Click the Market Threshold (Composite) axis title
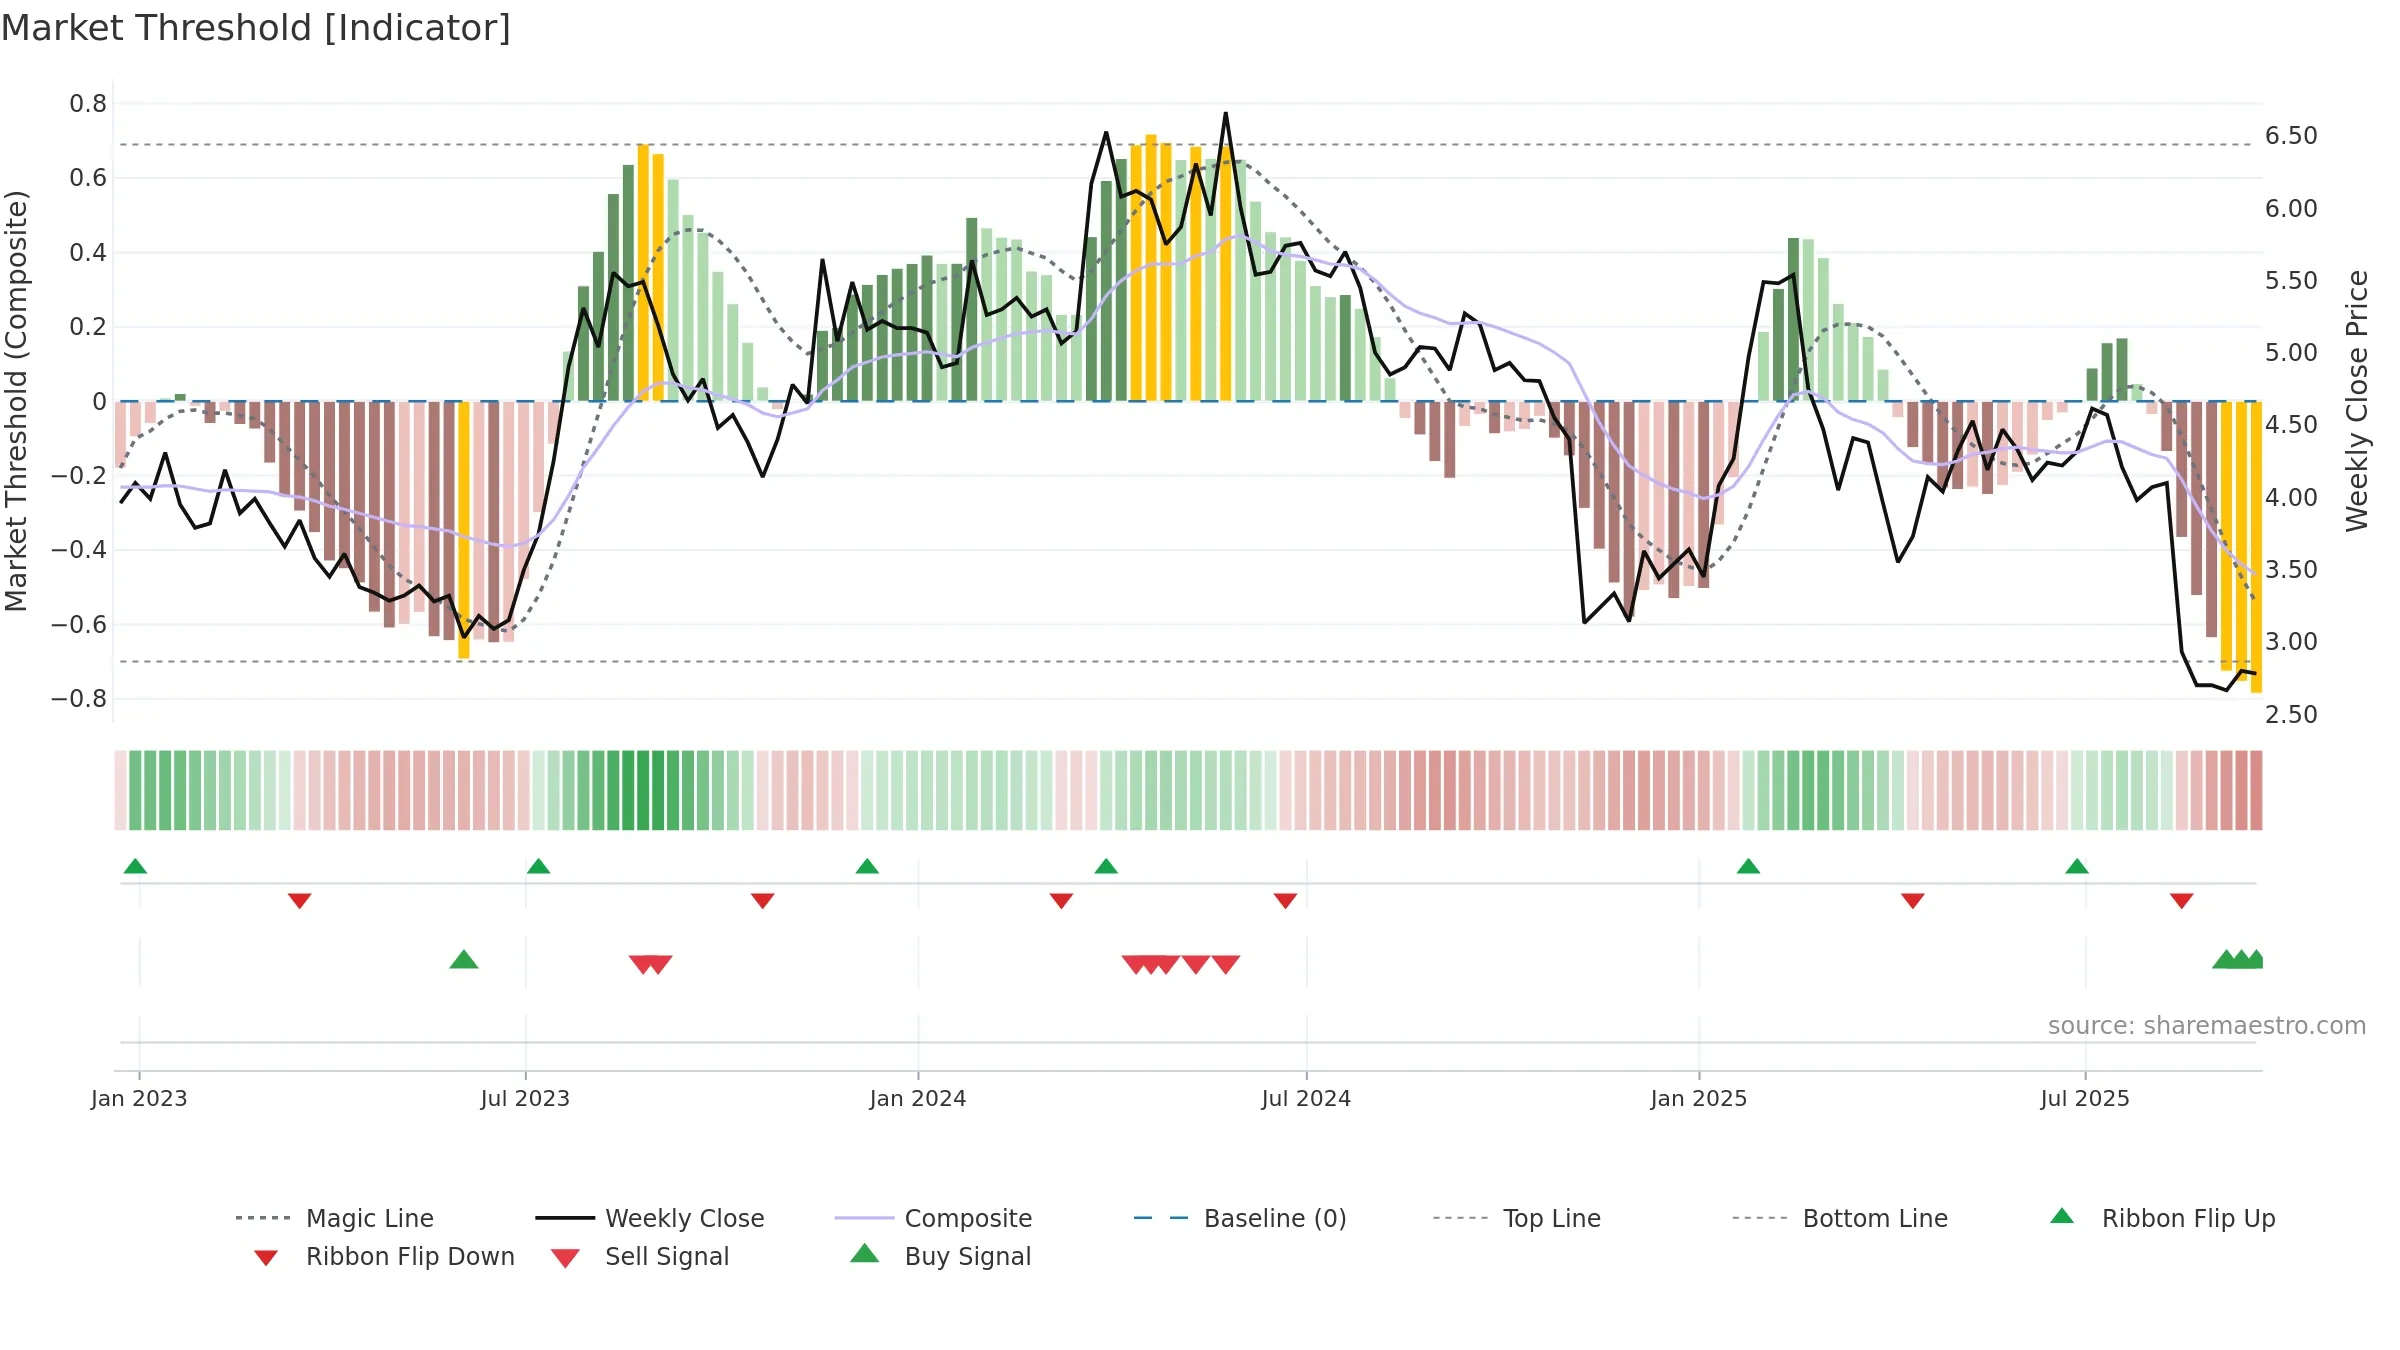 (x=16, y=401)
